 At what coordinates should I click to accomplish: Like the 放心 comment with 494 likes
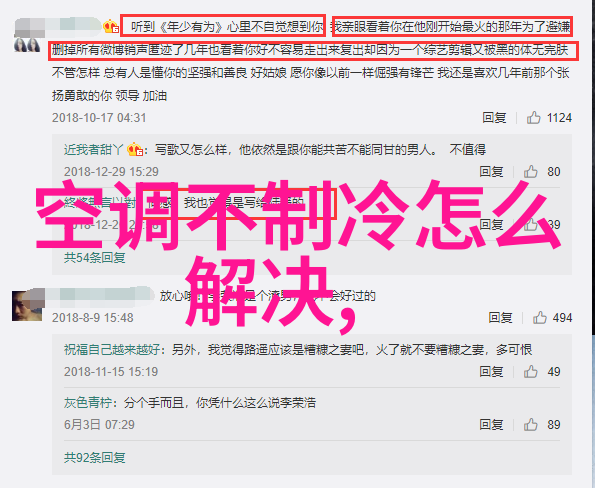[x=539, y=318]
